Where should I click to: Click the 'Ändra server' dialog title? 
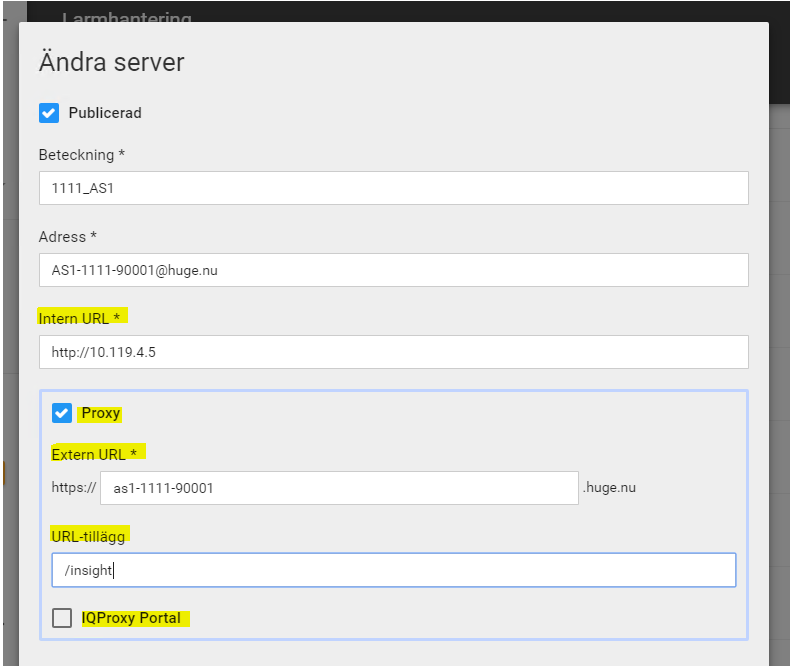[x=111, y=62]
